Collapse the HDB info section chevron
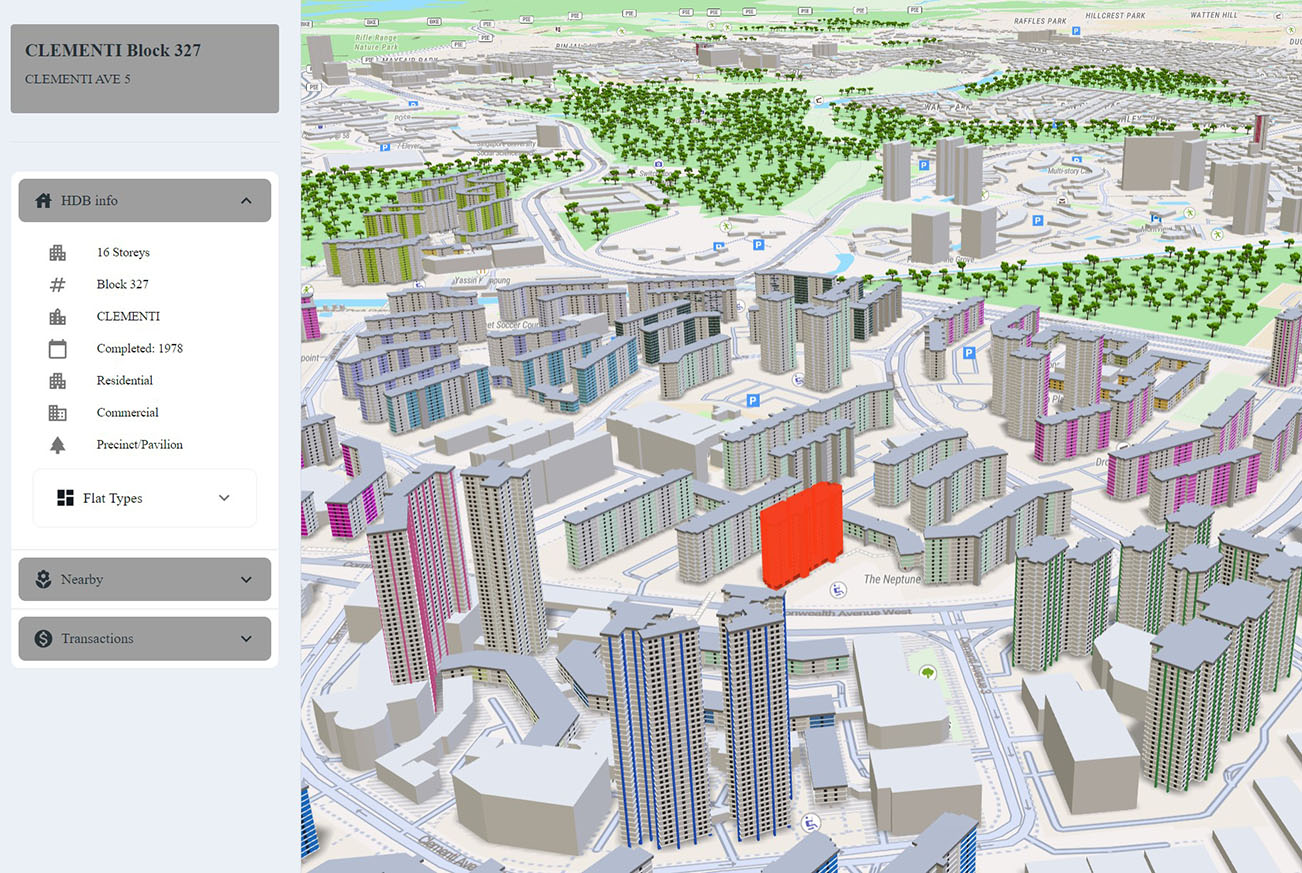 (246, 201)
